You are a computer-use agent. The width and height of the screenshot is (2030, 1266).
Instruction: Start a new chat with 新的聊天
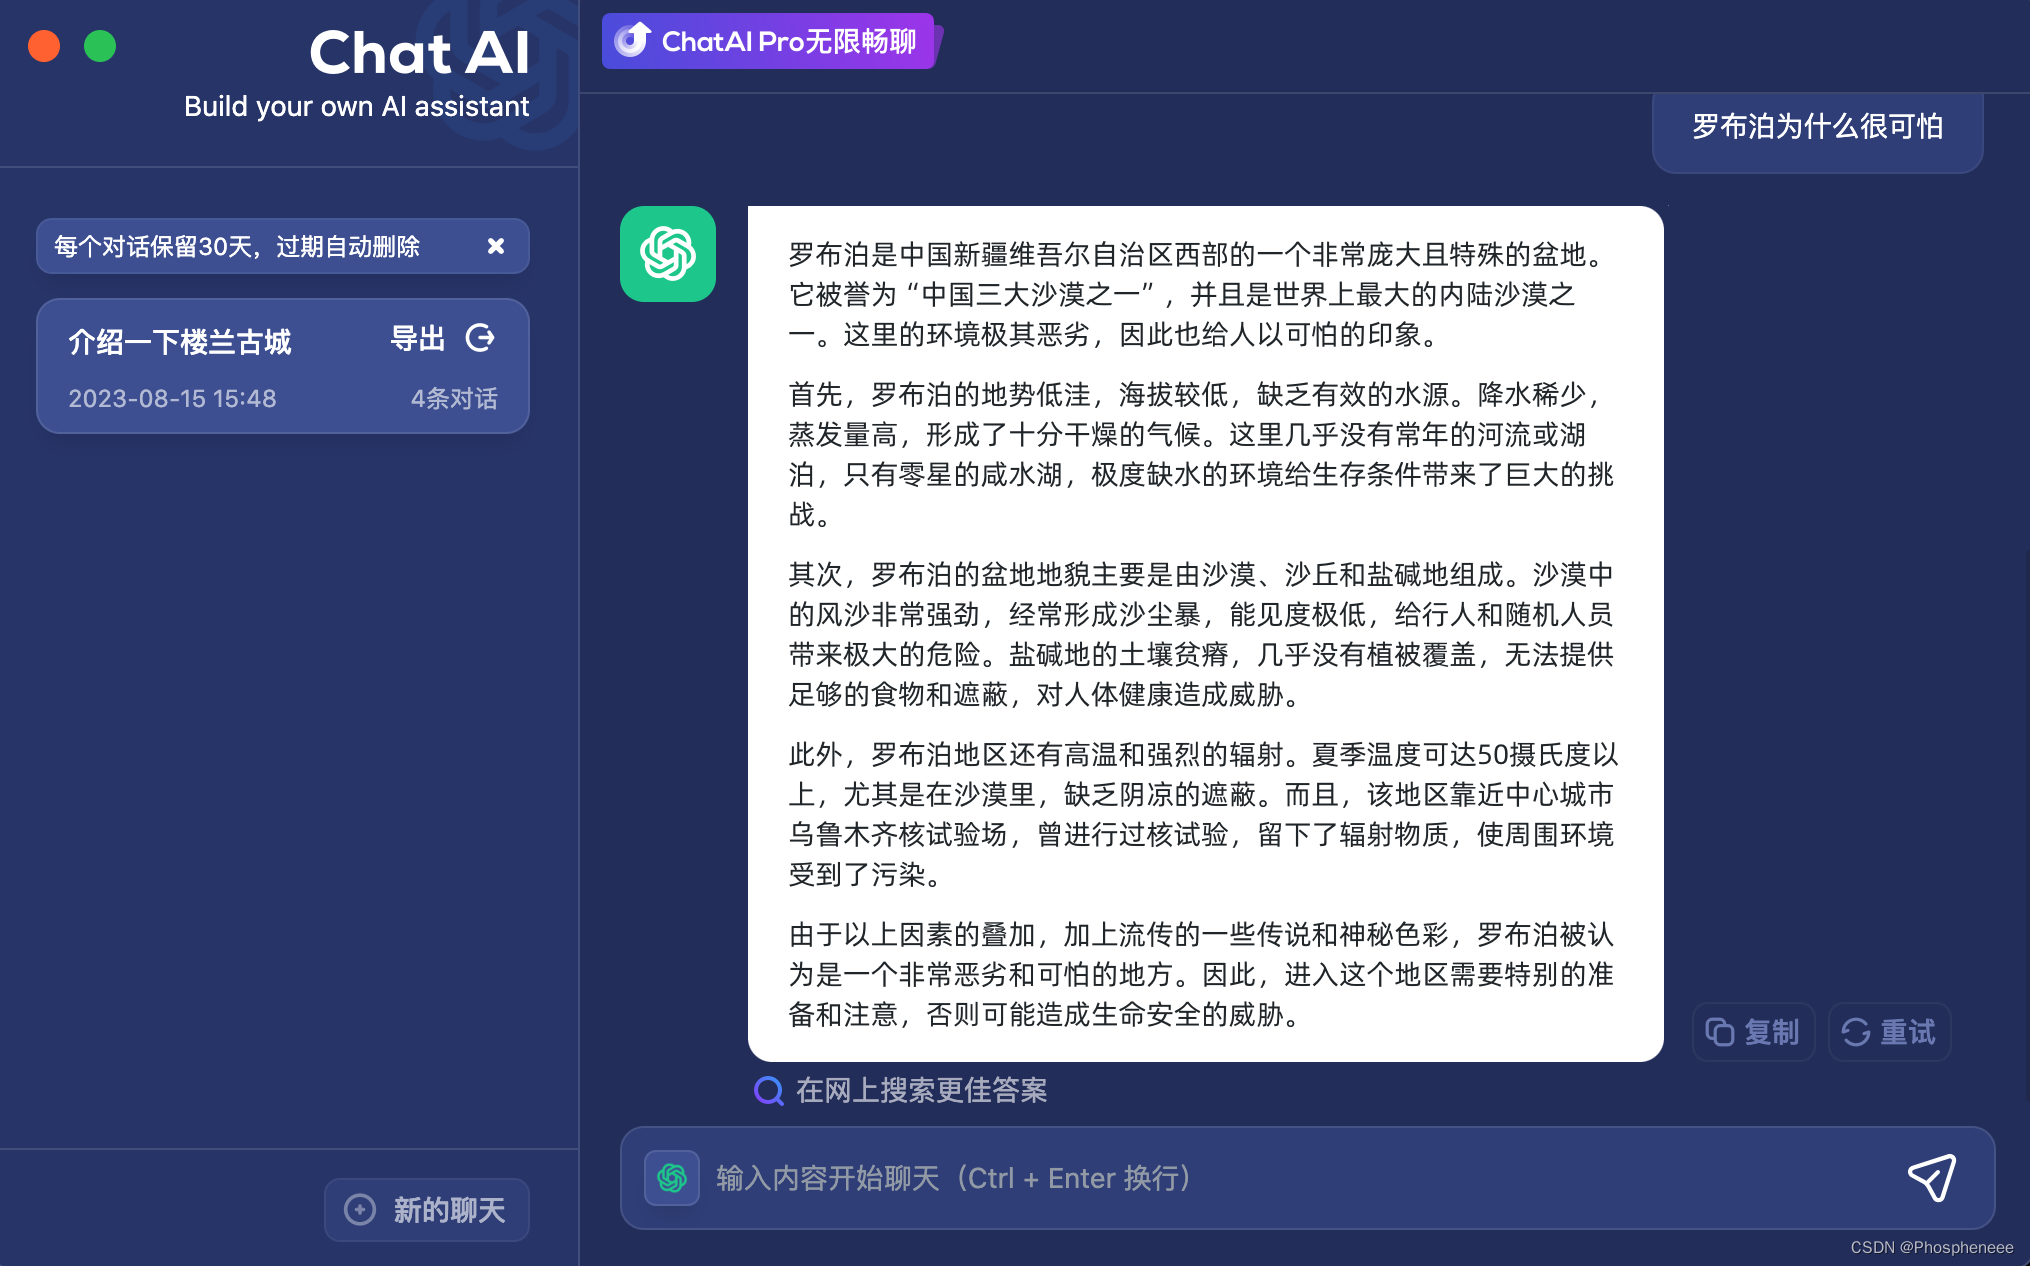427,1210
